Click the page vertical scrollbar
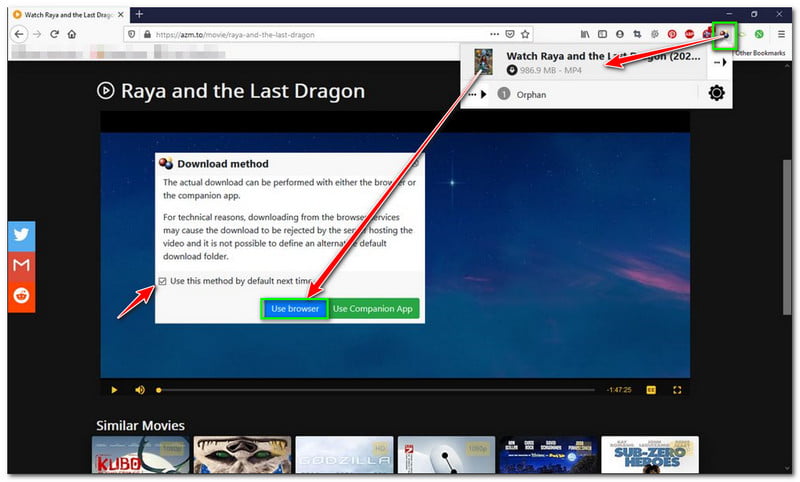800x482 pixels. [787, 237]
